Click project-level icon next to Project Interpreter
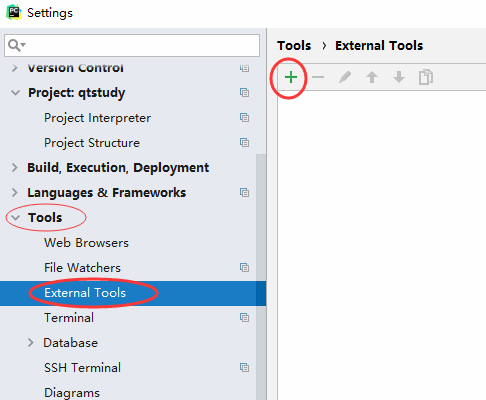Image resolution: width=486 pixels, height=400 pixels. pos(244,118)
